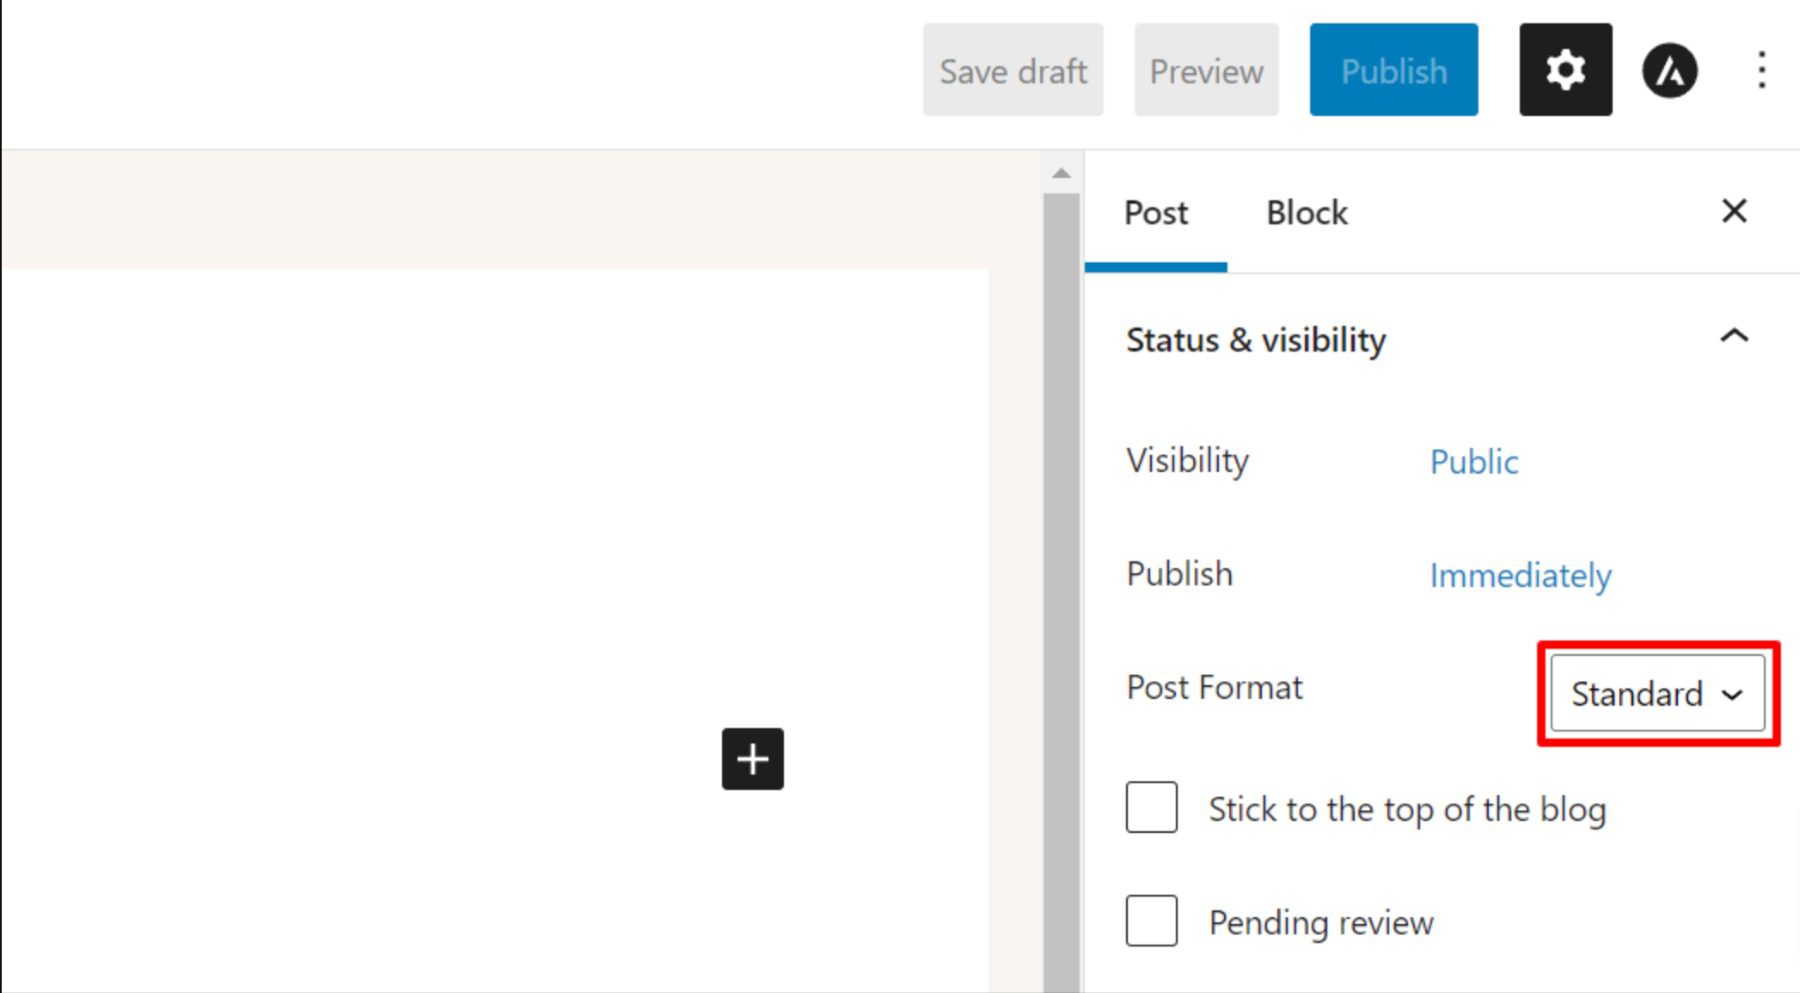
Task: Close the settings sidebar with the X icon
Action: (1735, 211)
